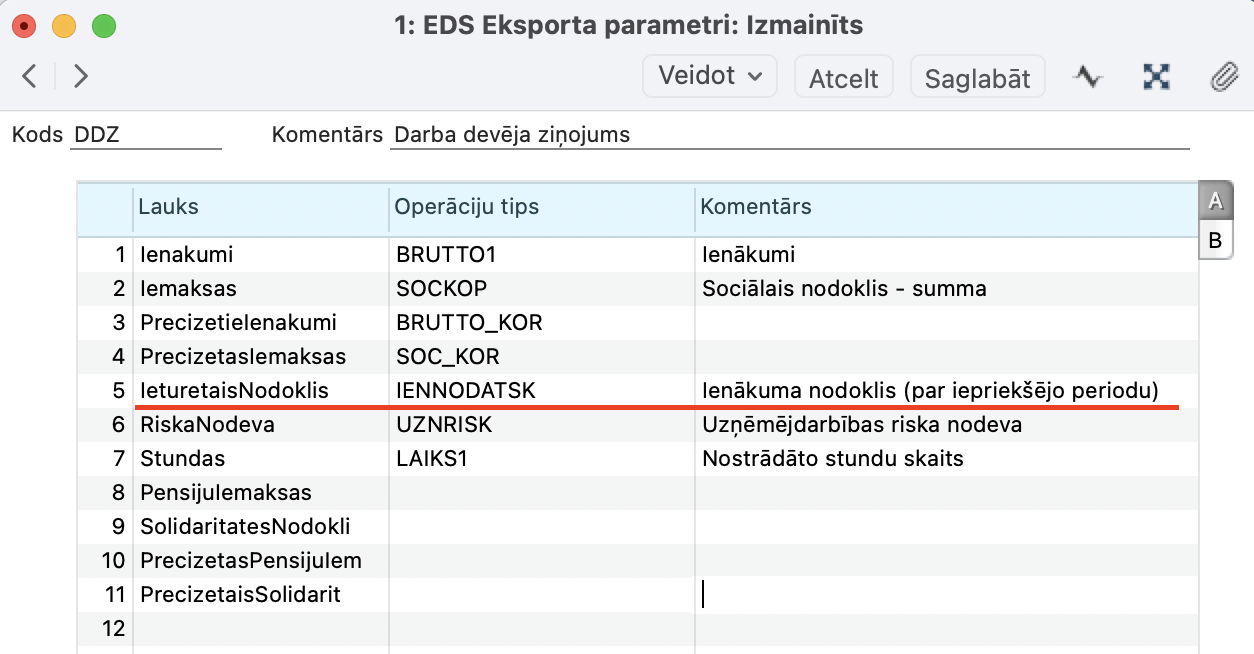Select row number 7
Image resolution: width=1254 pixels, height=654 pixels.
pyautogui.click(x=118, y=459)
